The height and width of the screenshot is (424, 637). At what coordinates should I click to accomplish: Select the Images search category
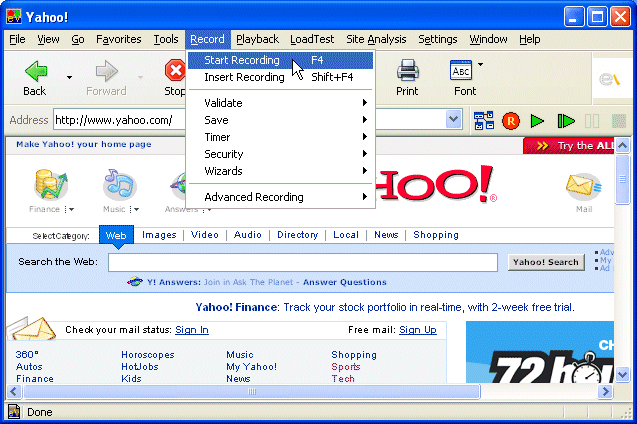coord(159,235)
